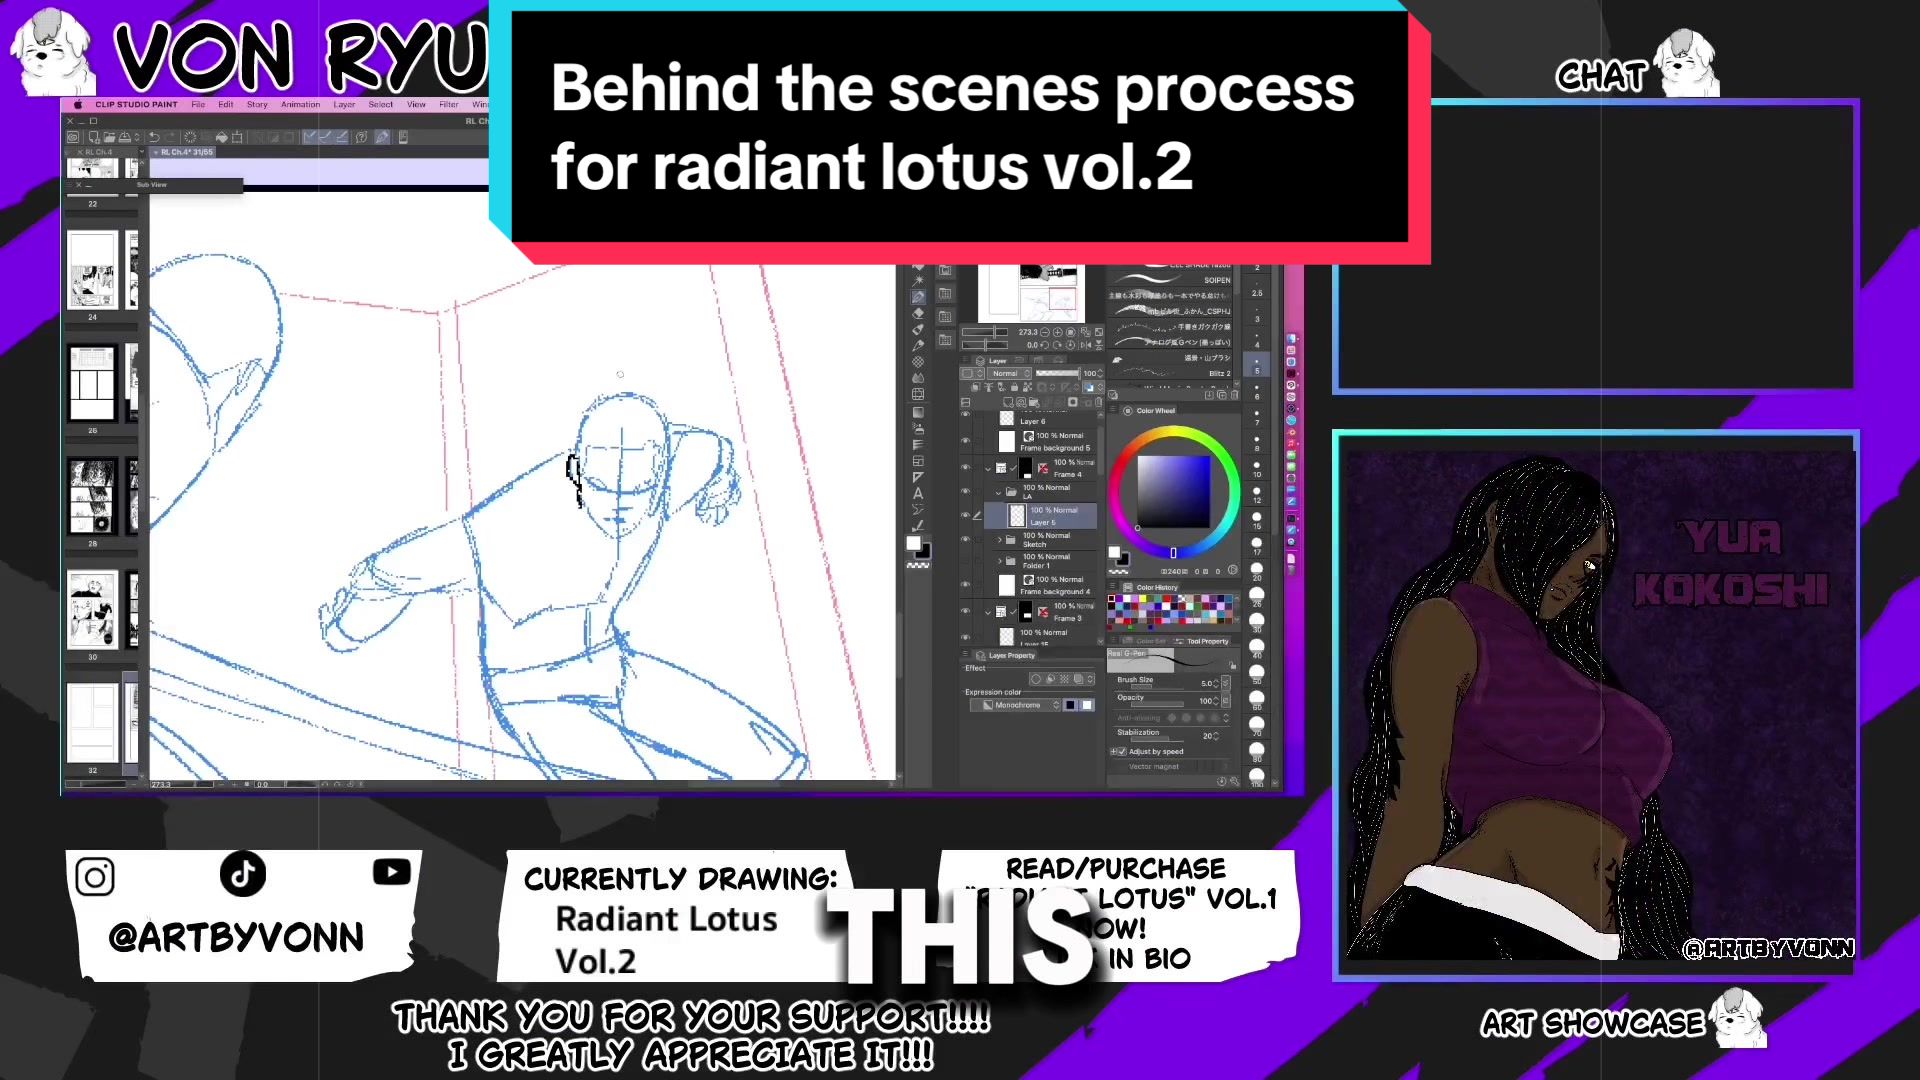Toggle visibility of Frame background 5 layer
1920x1080 pixels.
coord(965,441)
